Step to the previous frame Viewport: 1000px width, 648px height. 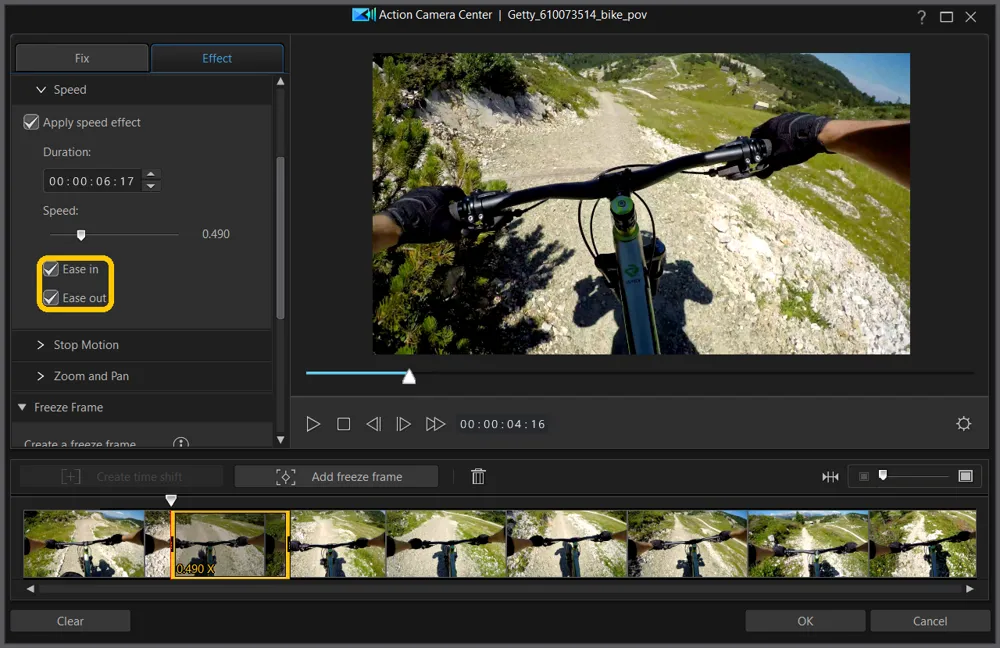[374, 424]
